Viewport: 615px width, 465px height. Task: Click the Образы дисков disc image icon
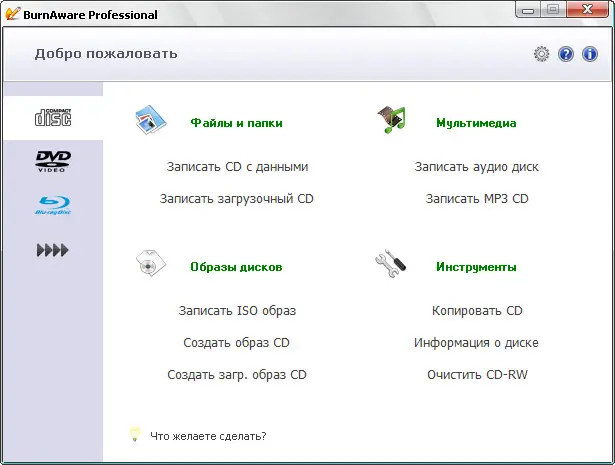[x=151, y=263]
